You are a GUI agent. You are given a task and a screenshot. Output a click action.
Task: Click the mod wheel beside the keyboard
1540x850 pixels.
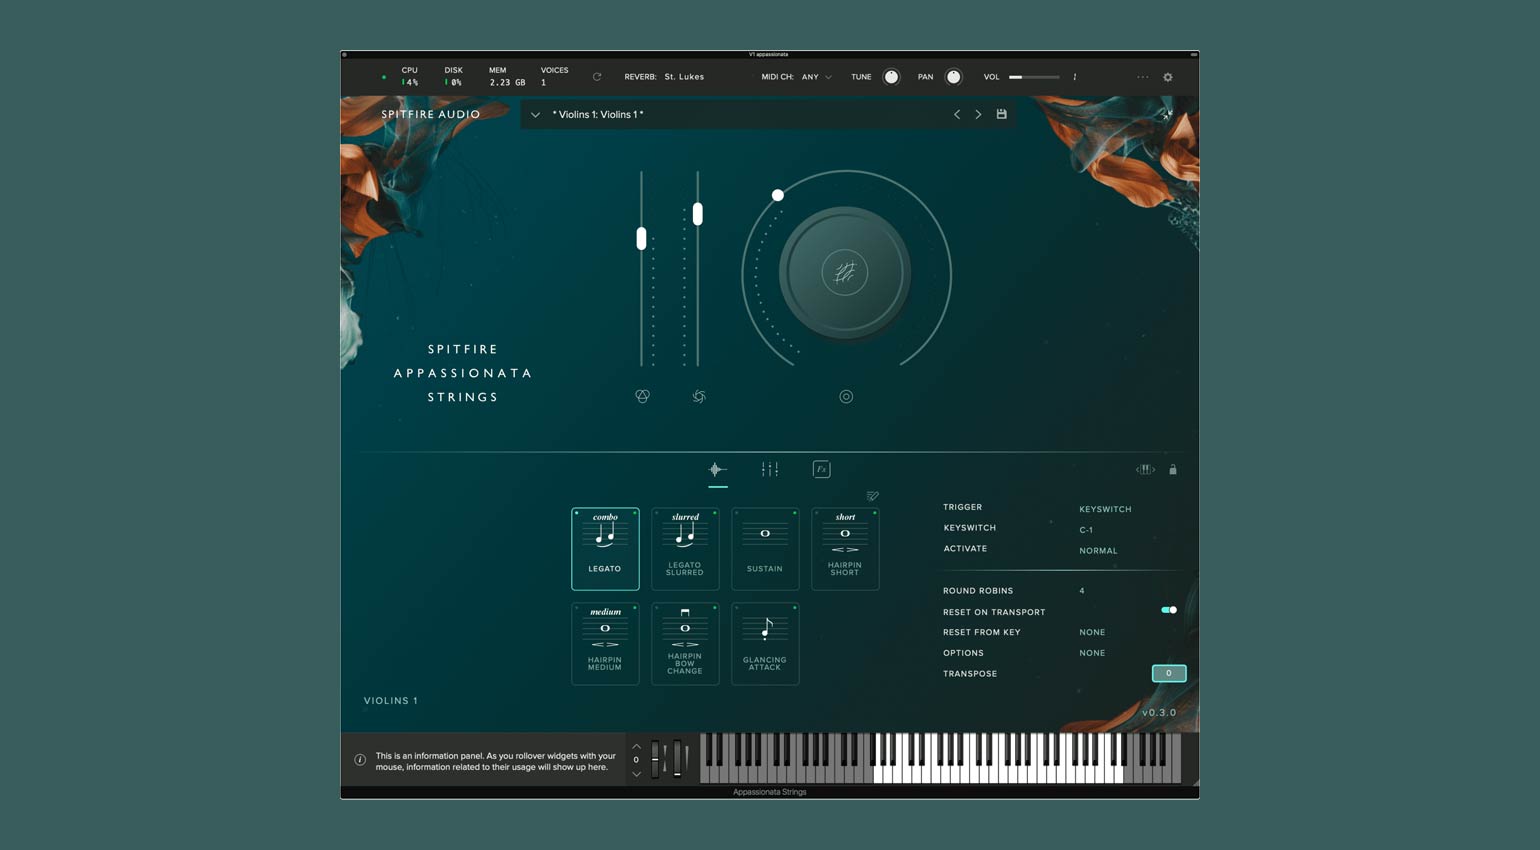pos(677,759)
